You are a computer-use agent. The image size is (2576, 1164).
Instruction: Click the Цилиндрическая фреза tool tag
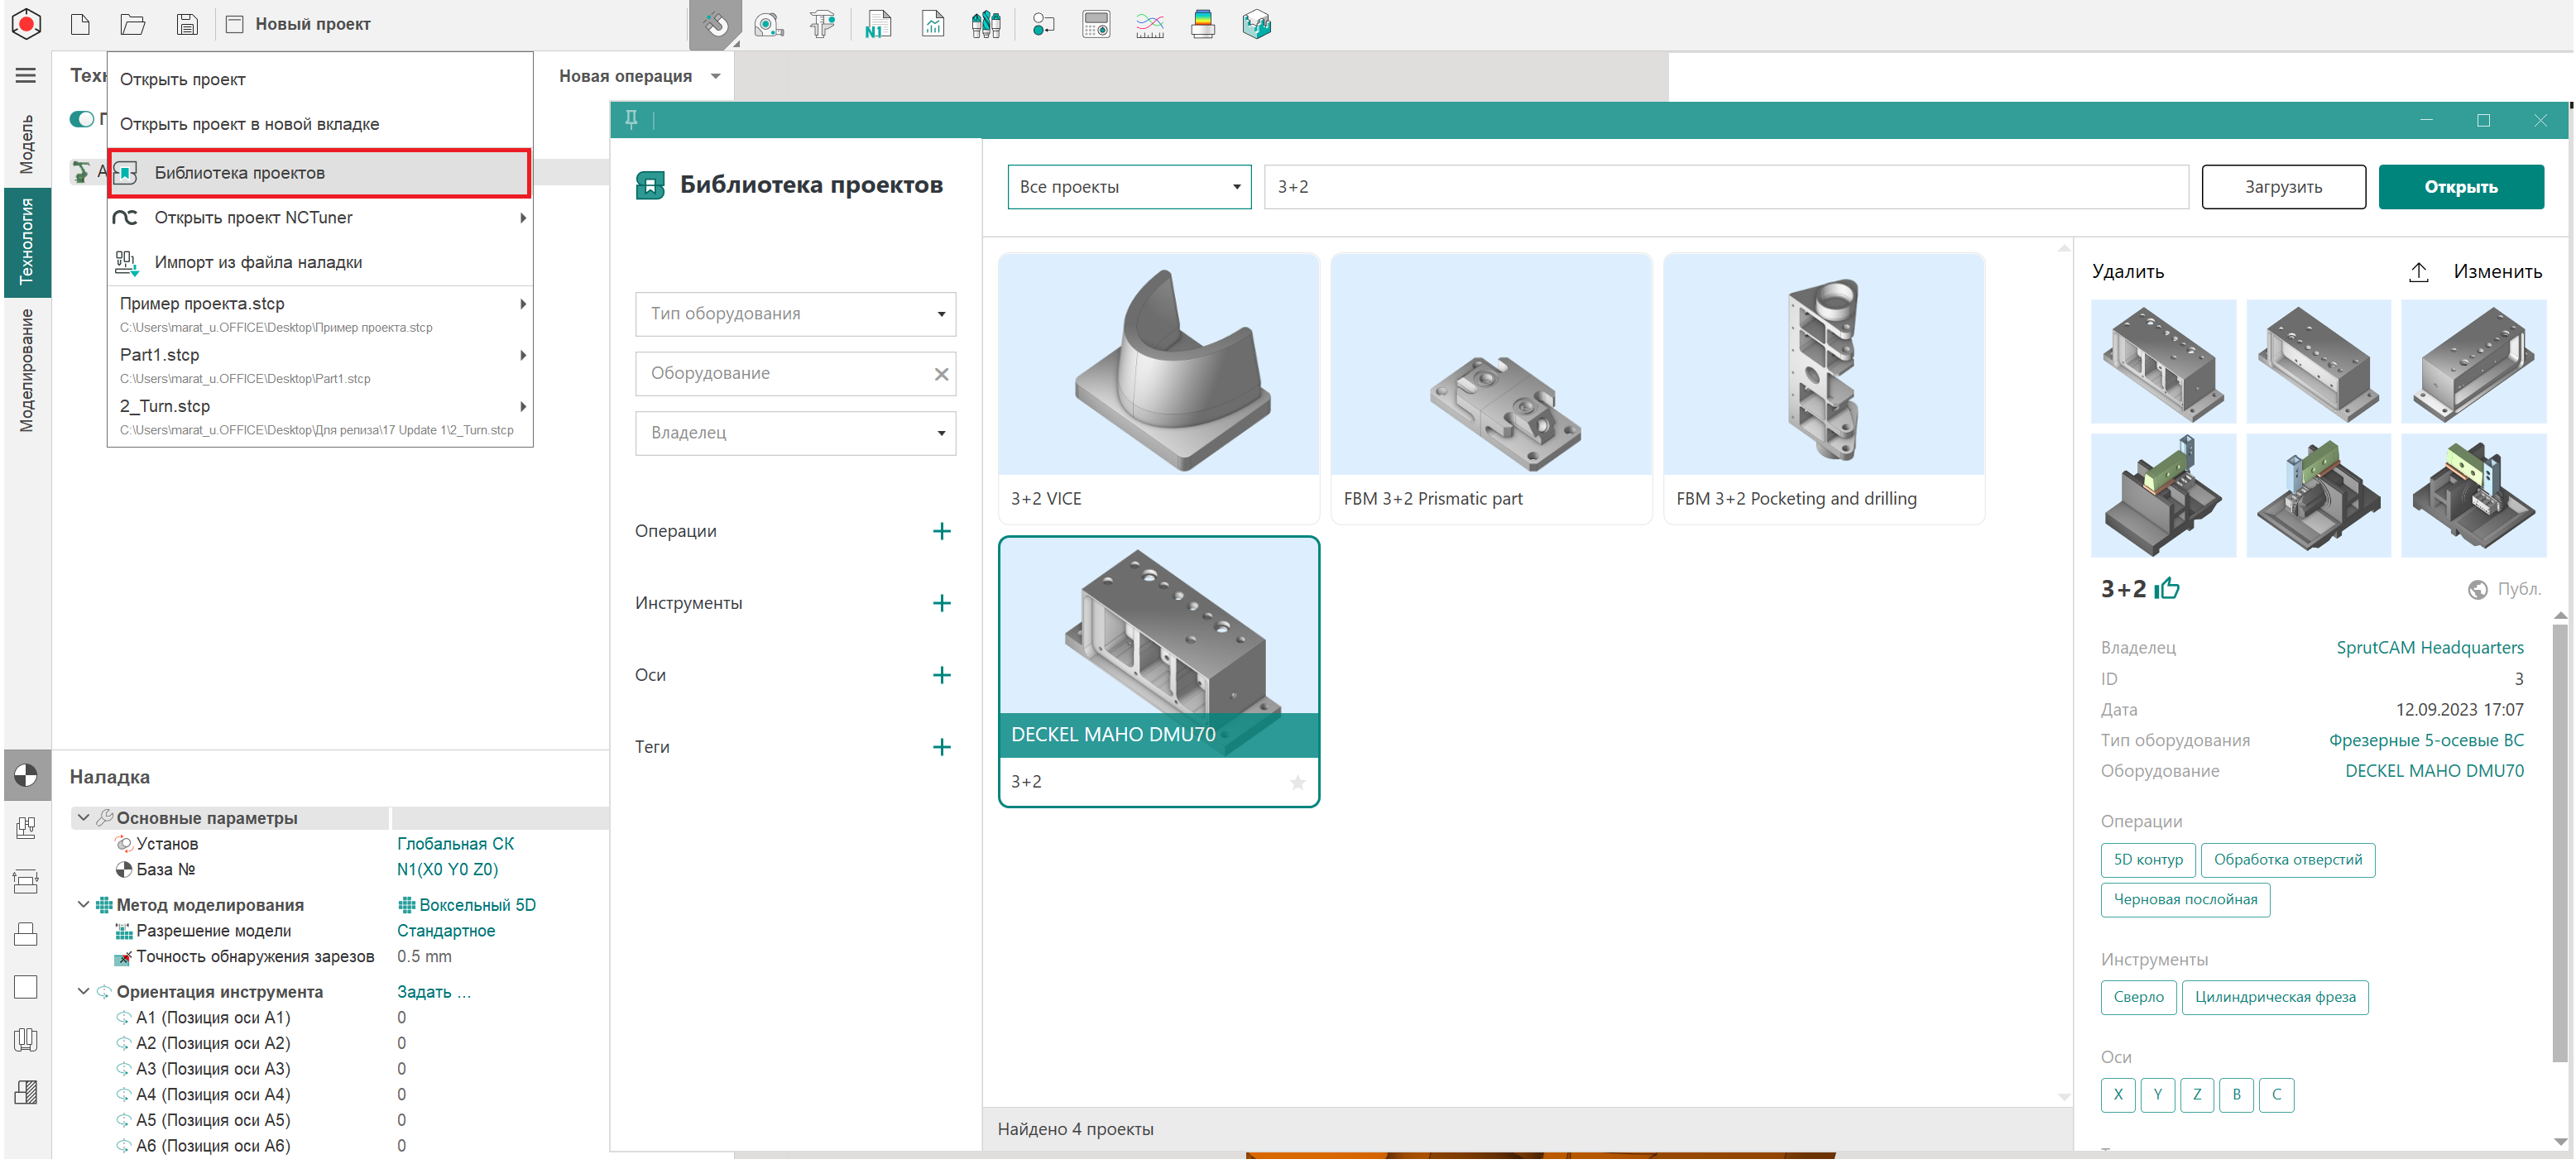(x=2275, y=997)
